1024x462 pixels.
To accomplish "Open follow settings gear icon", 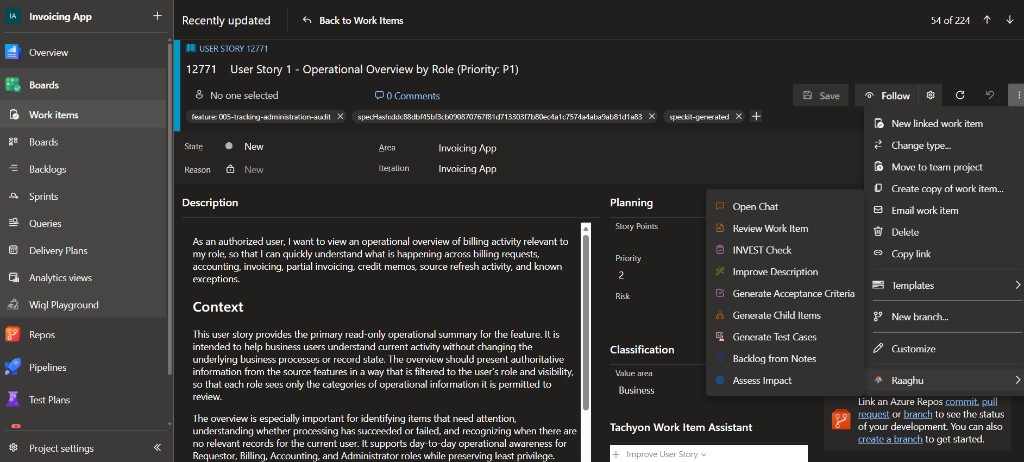I will click(x=931, y=95).
